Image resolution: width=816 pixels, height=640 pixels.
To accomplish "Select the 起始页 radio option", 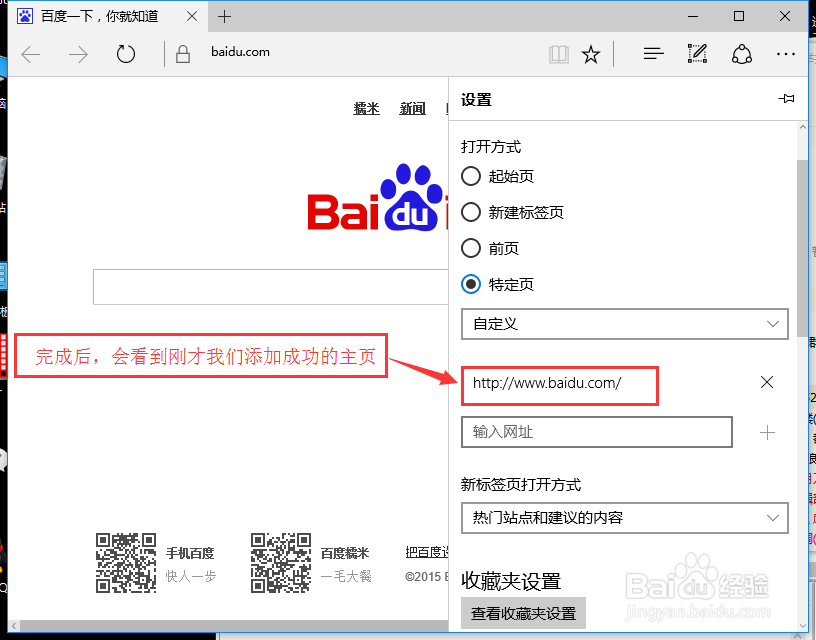I will click(471, 176).
